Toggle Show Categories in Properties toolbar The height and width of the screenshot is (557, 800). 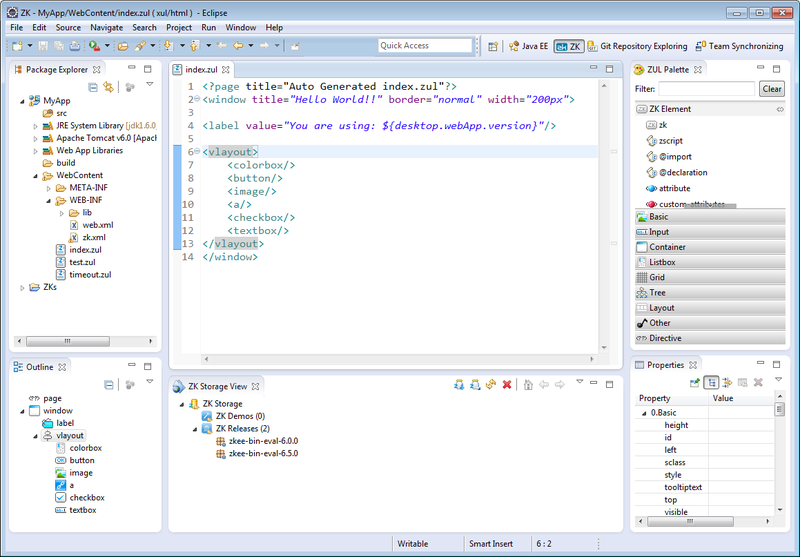pyautogui.click(x=711, y=383)
